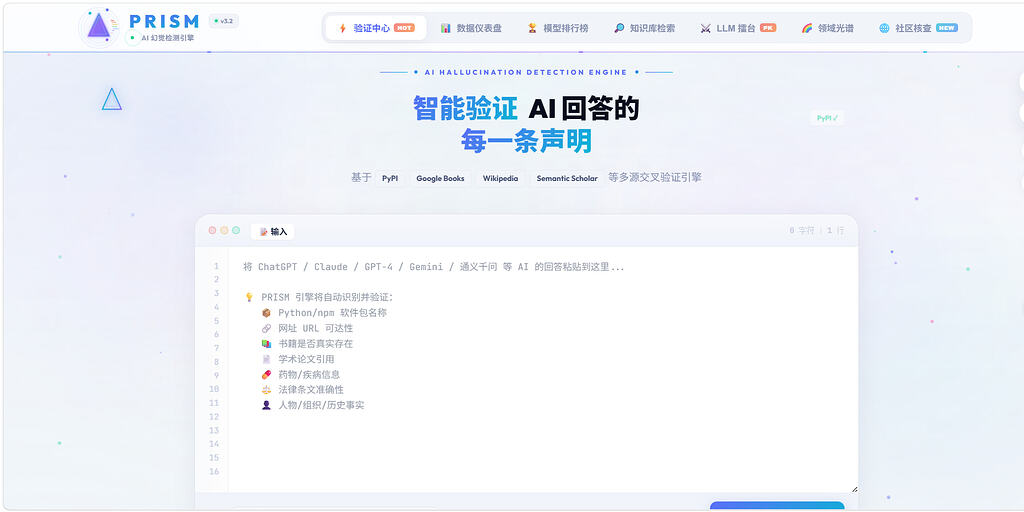Click the Google Books source chip

(440, 178)
